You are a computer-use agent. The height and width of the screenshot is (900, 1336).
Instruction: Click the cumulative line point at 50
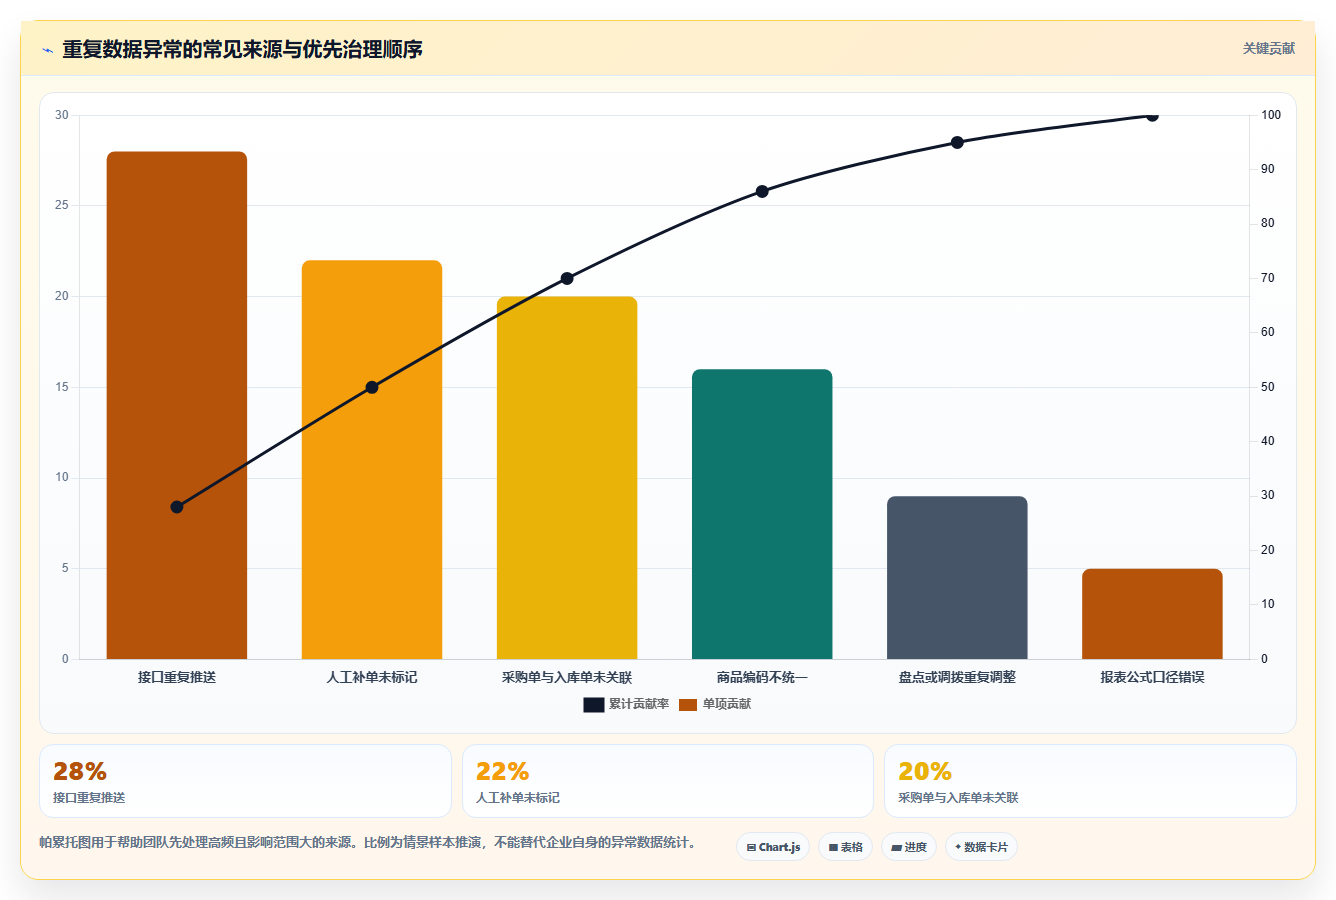point(372,387)
